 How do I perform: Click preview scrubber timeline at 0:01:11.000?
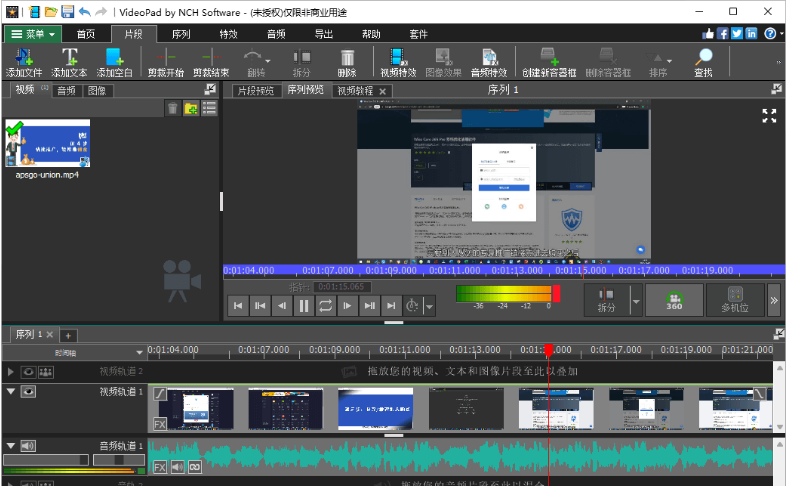click(454, 271)
